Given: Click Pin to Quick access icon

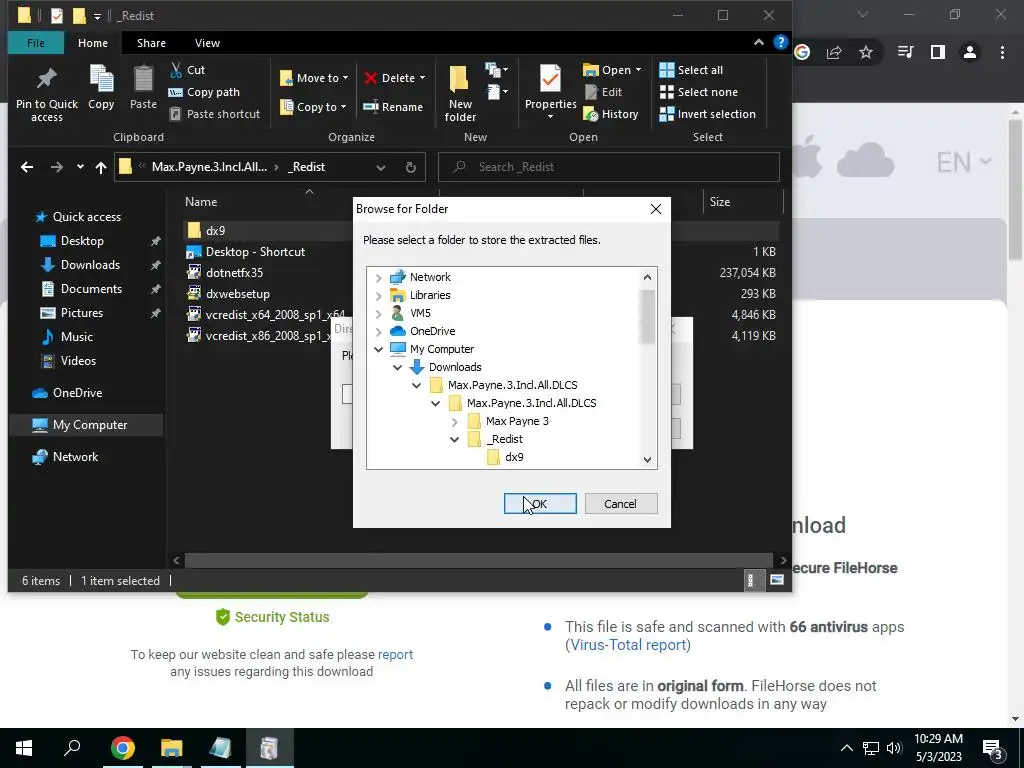Looking at the screenshot, I should (x=46, y=93).
